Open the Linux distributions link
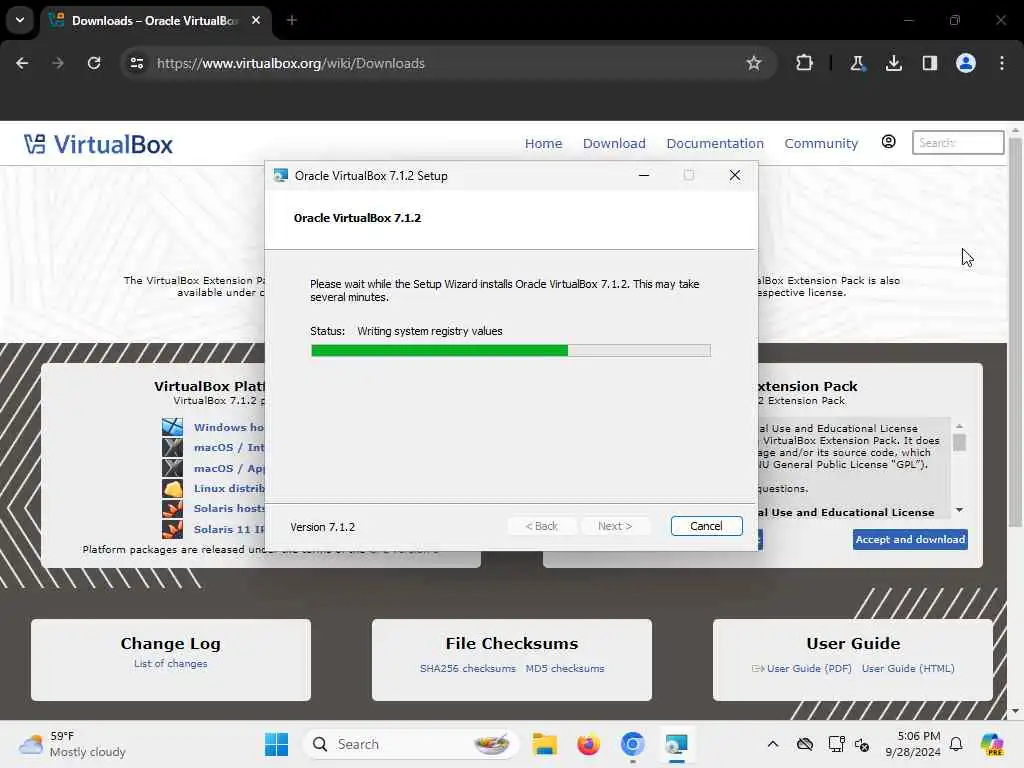The image size is (1024, 768). pos(229,488)
